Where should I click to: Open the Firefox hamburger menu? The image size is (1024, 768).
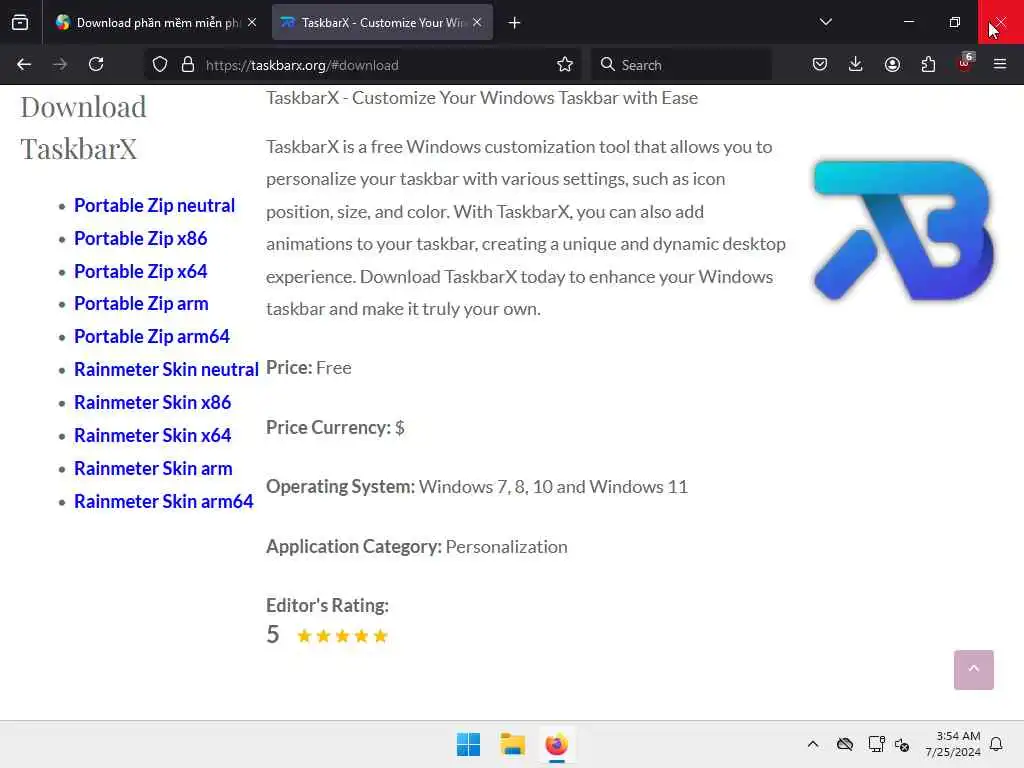pyautogui.click(x=1000, y=64)
